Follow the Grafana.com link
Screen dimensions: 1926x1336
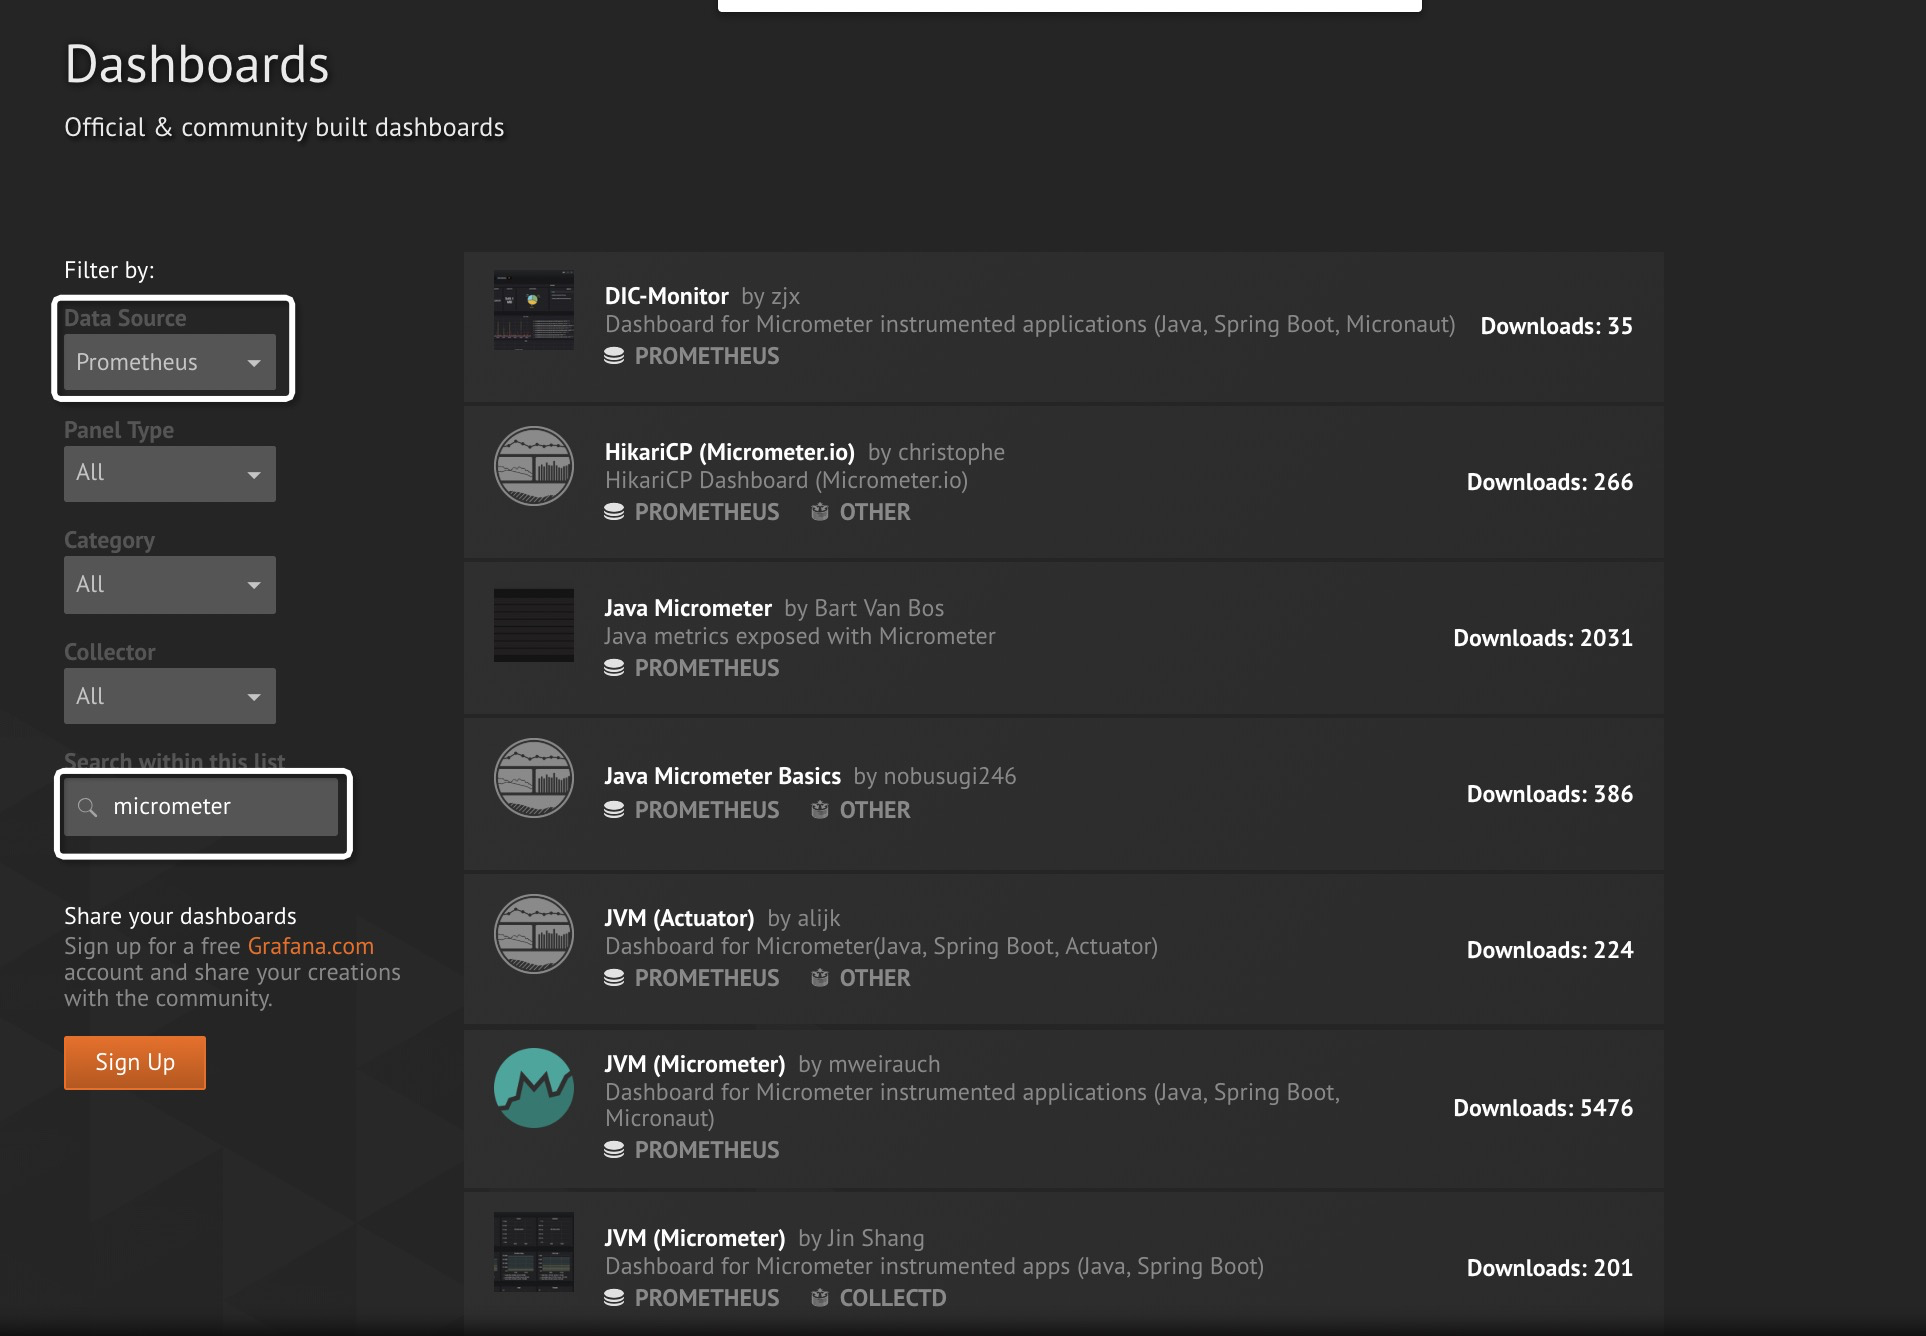(310, 946)
